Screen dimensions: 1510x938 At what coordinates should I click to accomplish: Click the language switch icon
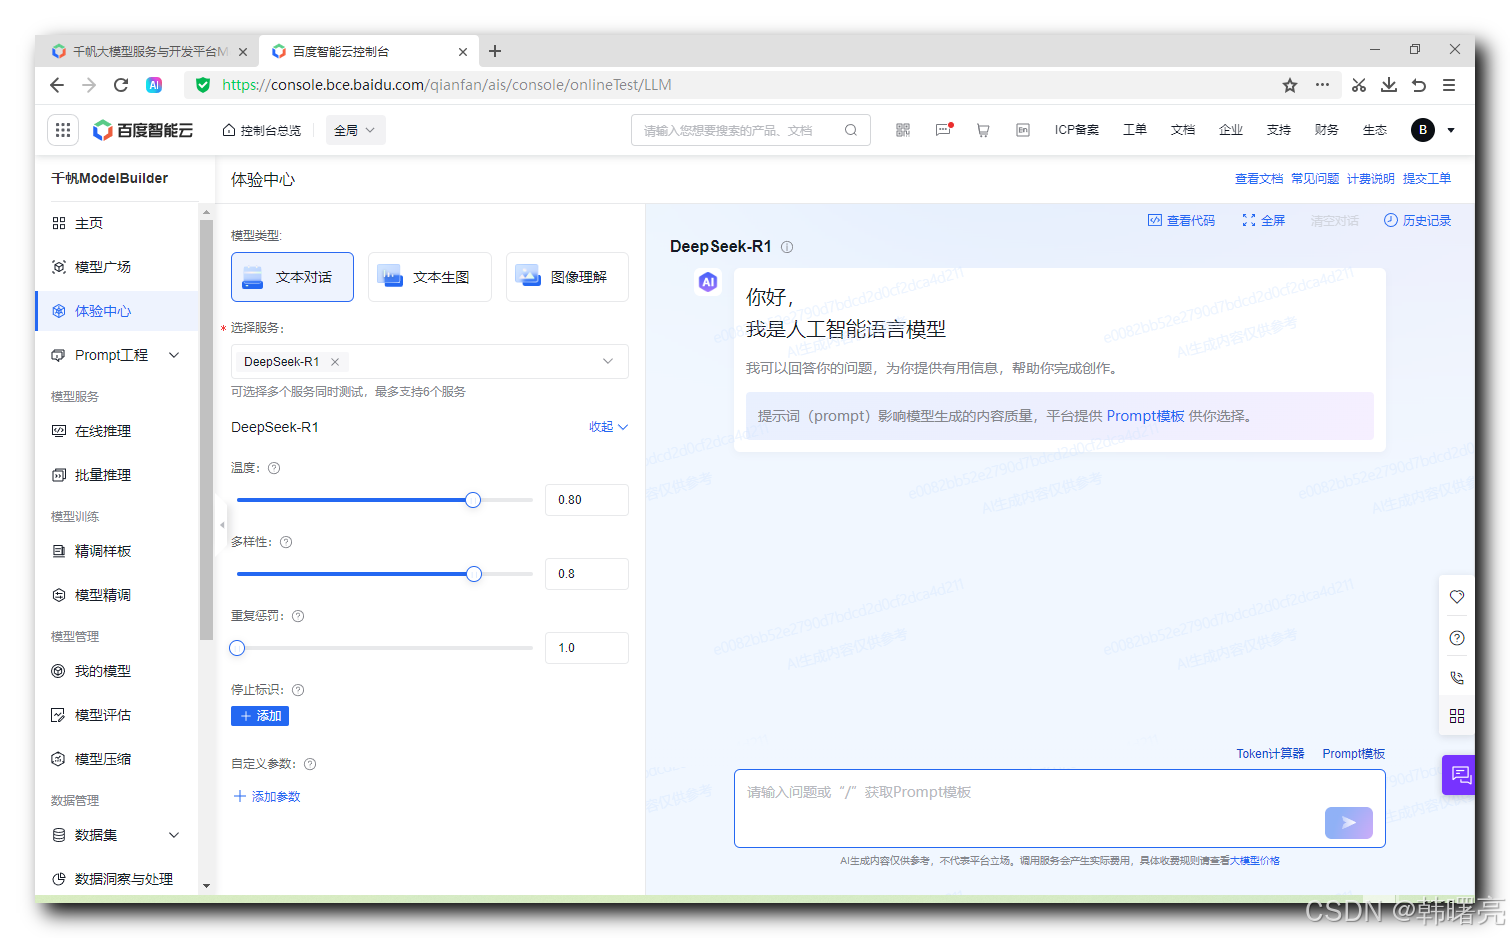coord(1023,130)
